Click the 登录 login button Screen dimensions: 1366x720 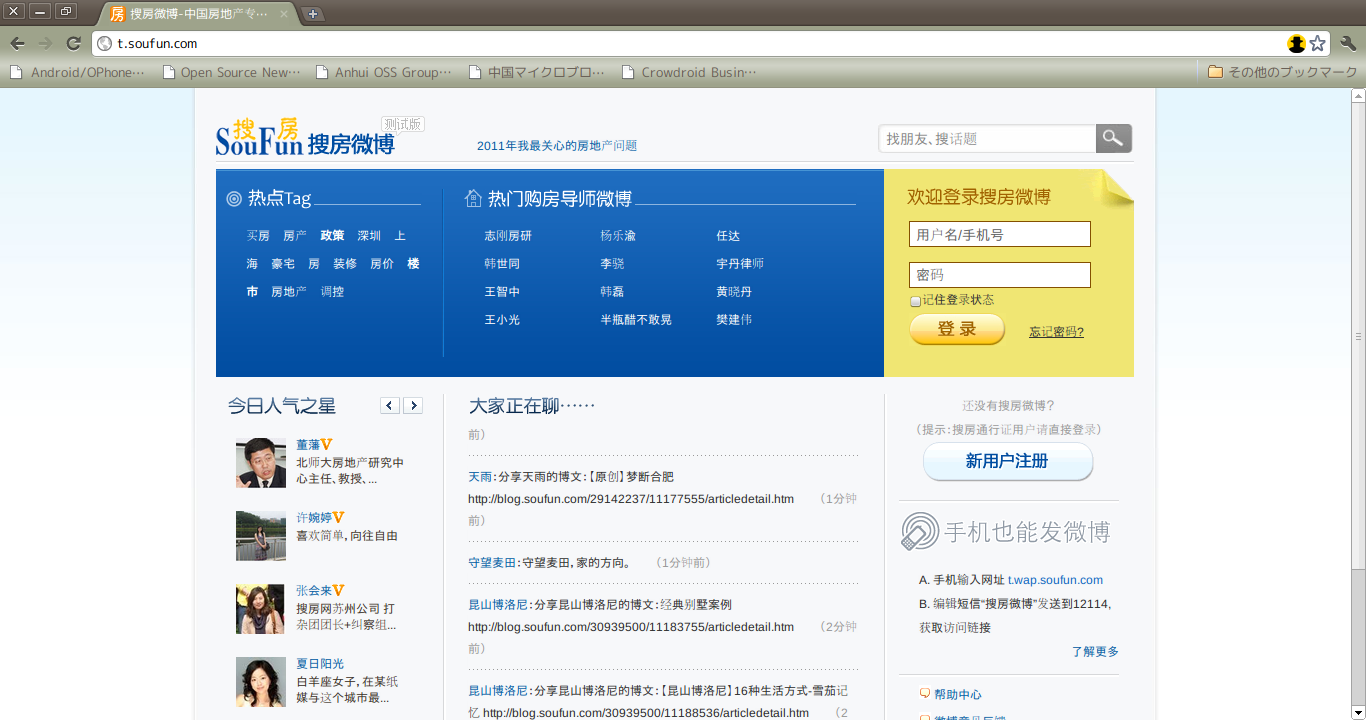(x=957, y=329)
